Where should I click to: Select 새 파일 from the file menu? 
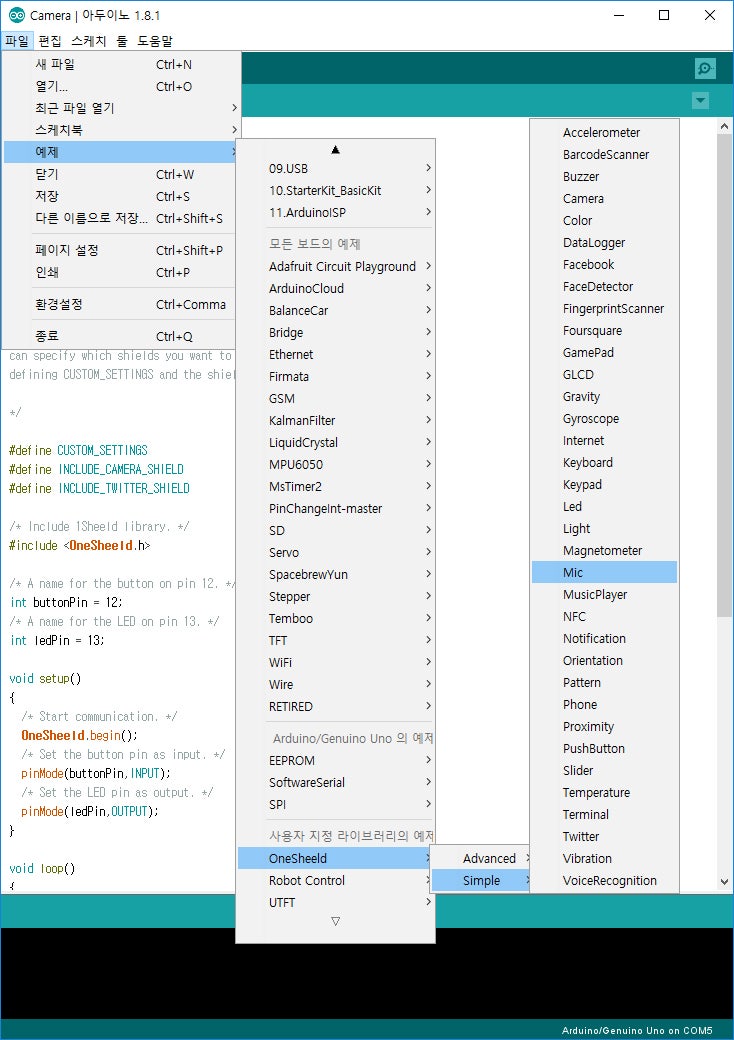coord(120,64)
